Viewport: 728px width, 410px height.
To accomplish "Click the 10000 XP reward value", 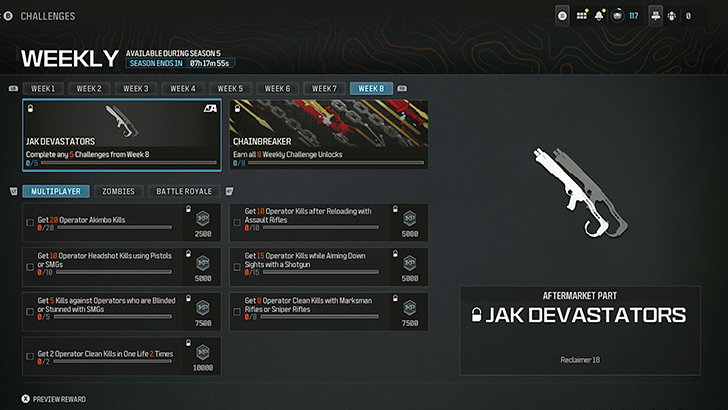I will (203, 368).
